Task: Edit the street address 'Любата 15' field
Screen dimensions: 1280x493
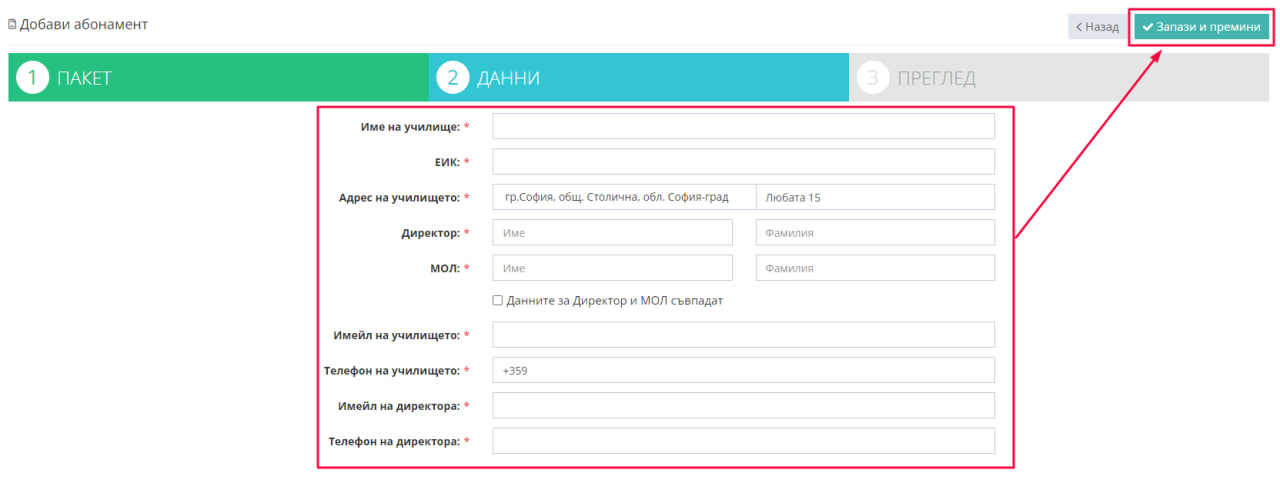Action: (875, 198)
